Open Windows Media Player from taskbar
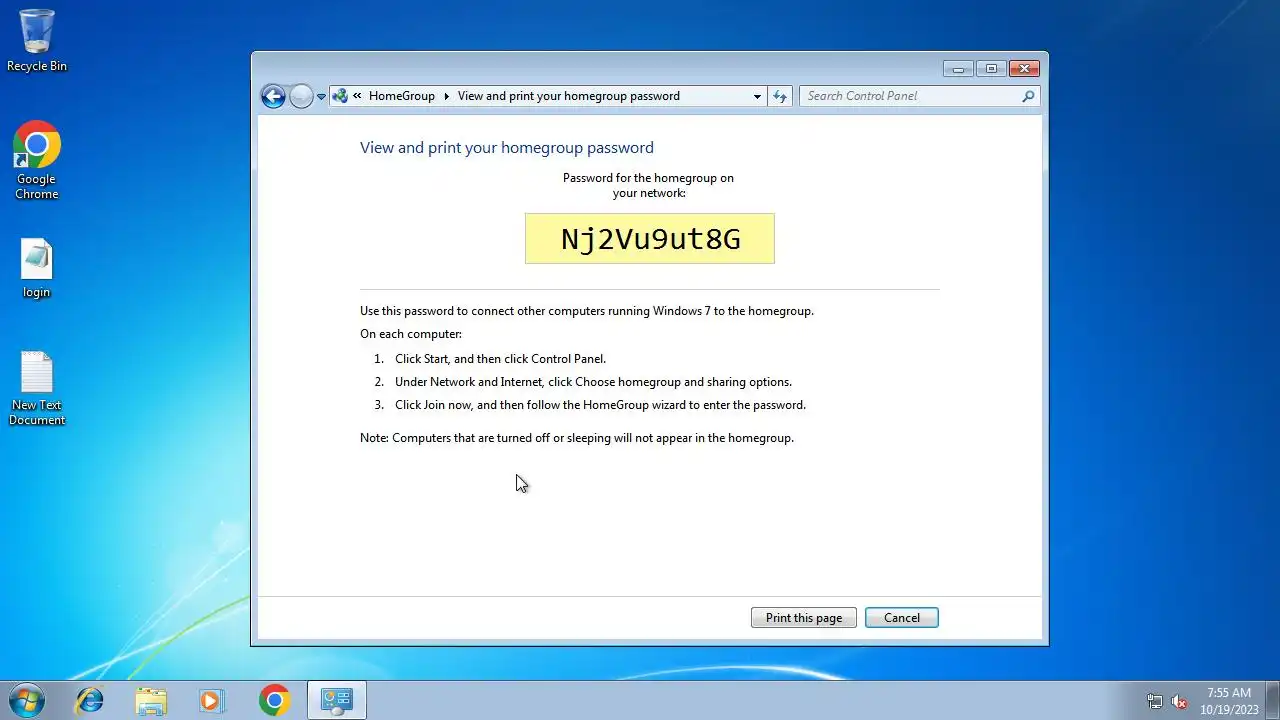The width and height of the screenshot is (1280, 720). 212,700
